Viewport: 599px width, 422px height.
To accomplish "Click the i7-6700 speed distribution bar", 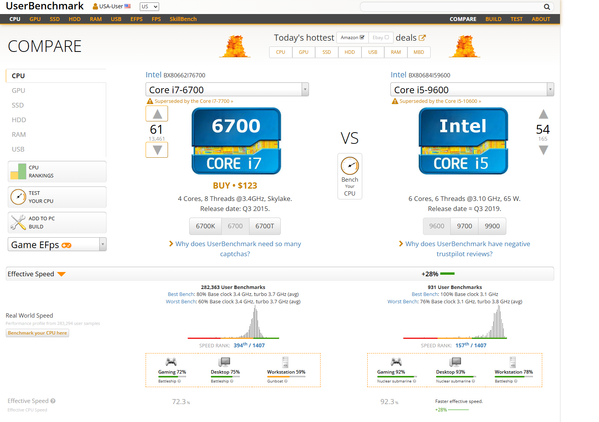I will (x=233, y=338).
